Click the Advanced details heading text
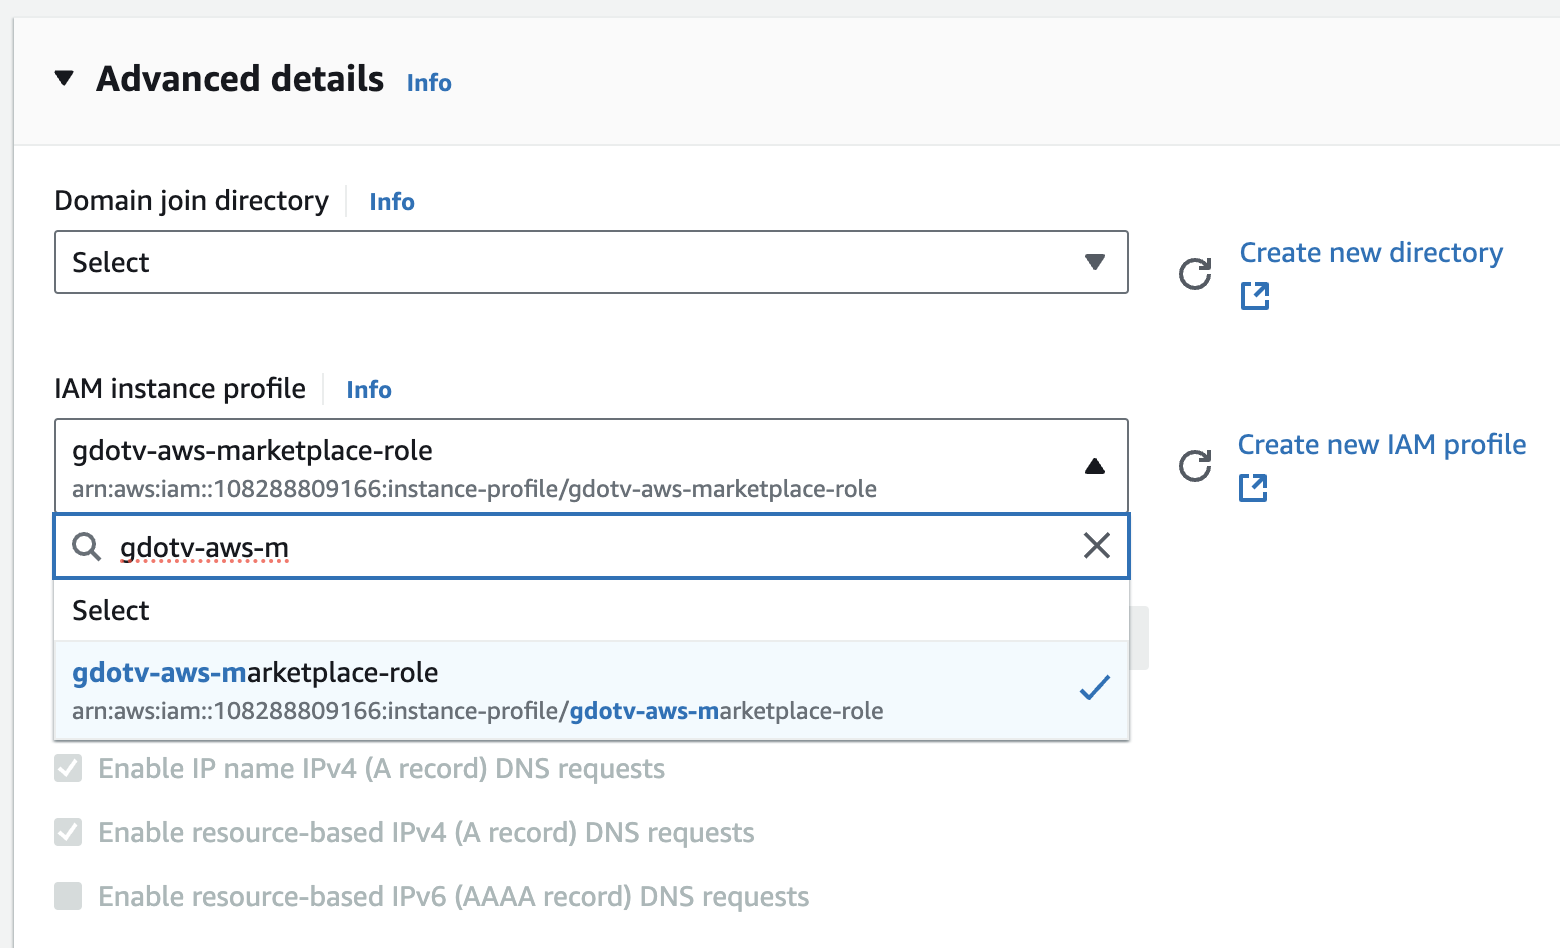 [240, 78]
